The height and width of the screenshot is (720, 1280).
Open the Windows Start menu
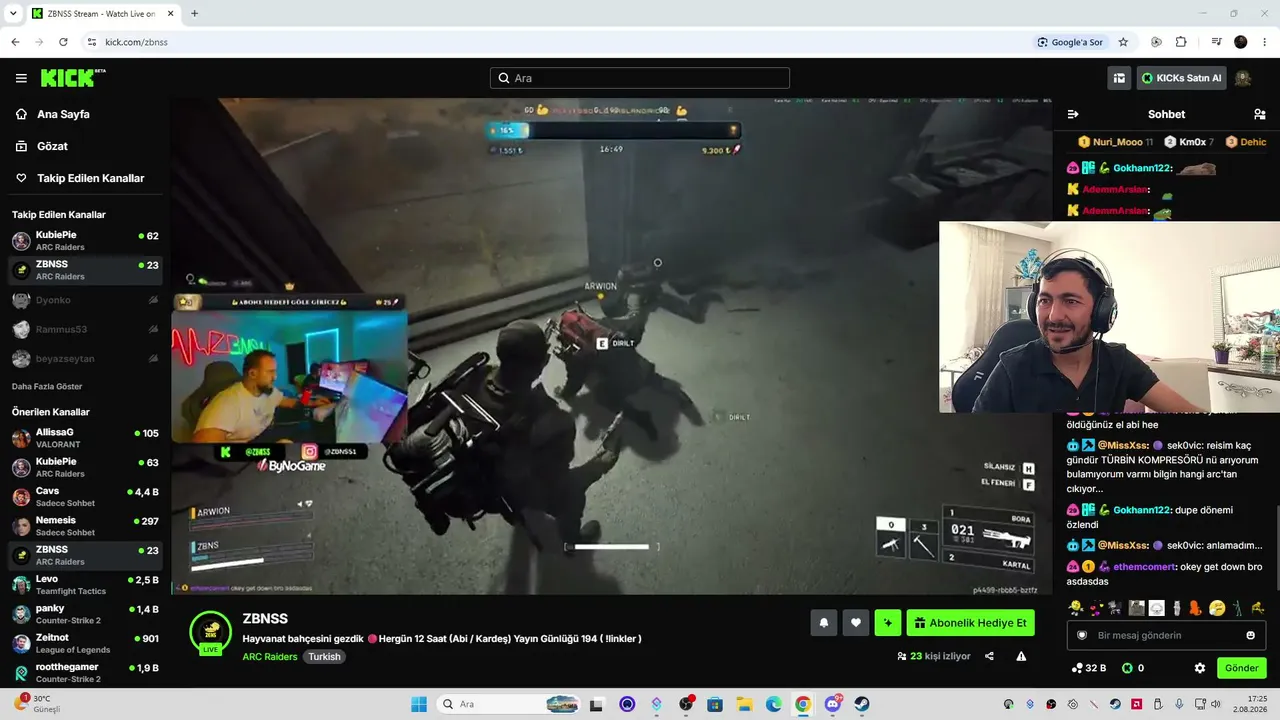click(418, 704)
